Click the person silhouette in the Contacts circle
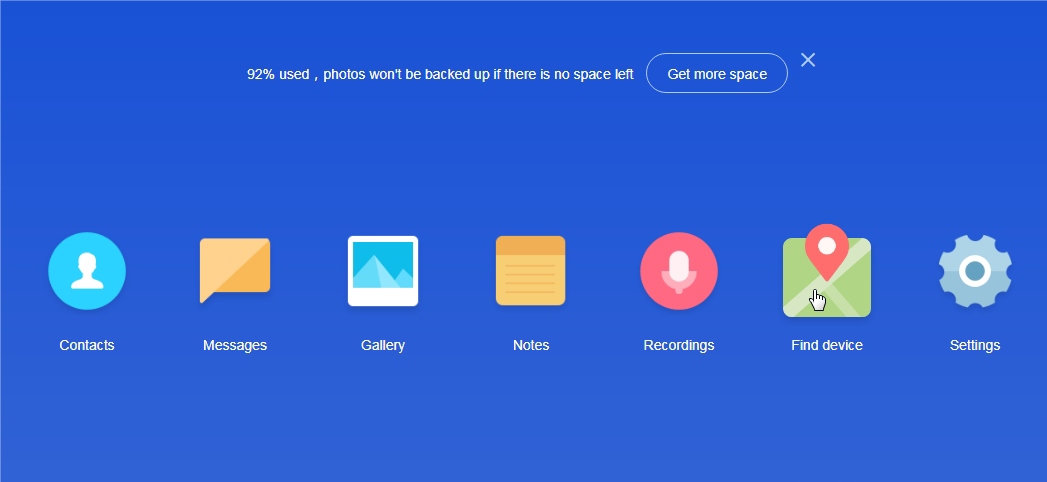The image size is (1047, 482). 87,270
